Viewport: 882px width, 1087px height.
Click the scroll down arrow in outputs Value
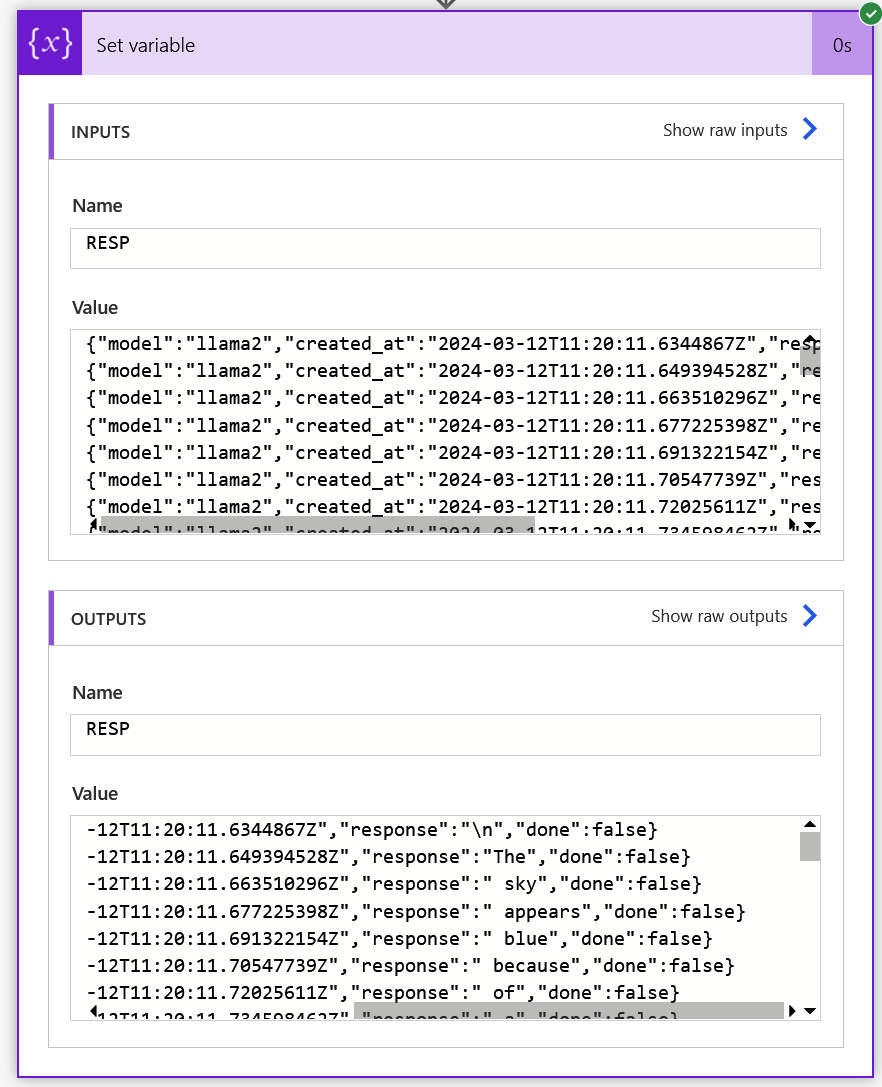[x=810, y=1011]
